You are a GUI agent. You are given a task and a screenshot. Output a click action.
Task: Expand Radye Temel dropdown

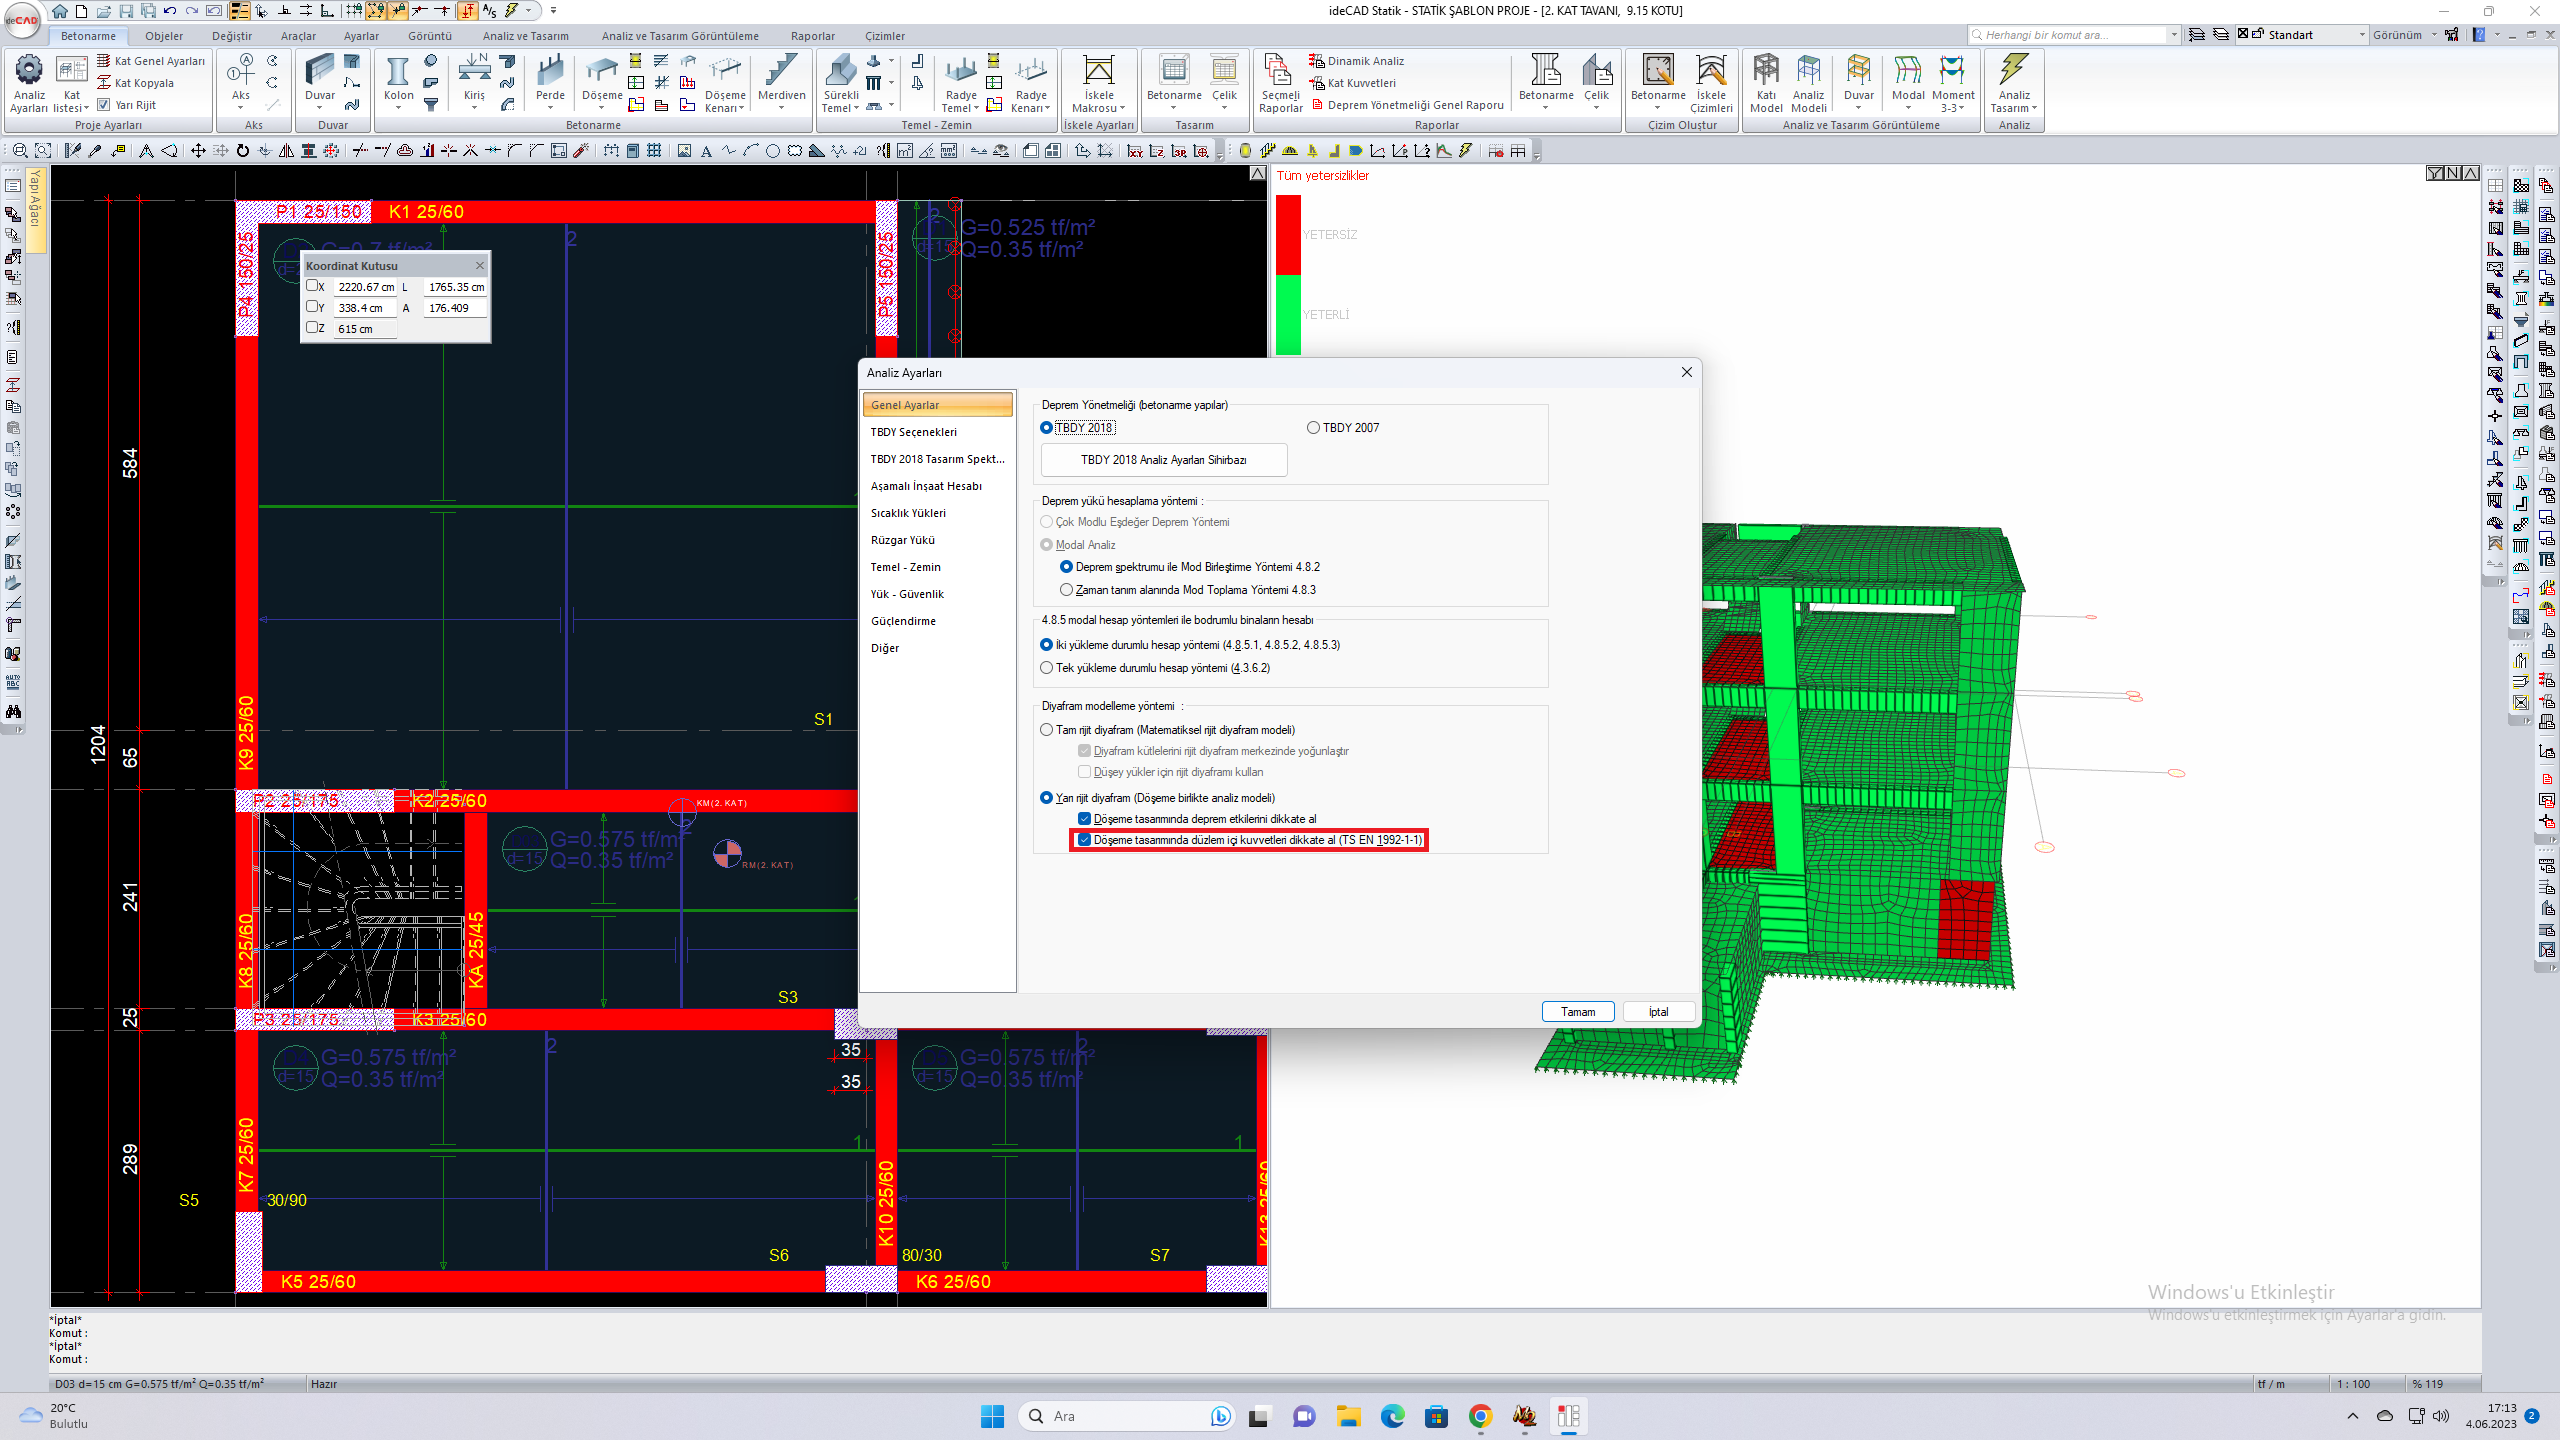976,108
